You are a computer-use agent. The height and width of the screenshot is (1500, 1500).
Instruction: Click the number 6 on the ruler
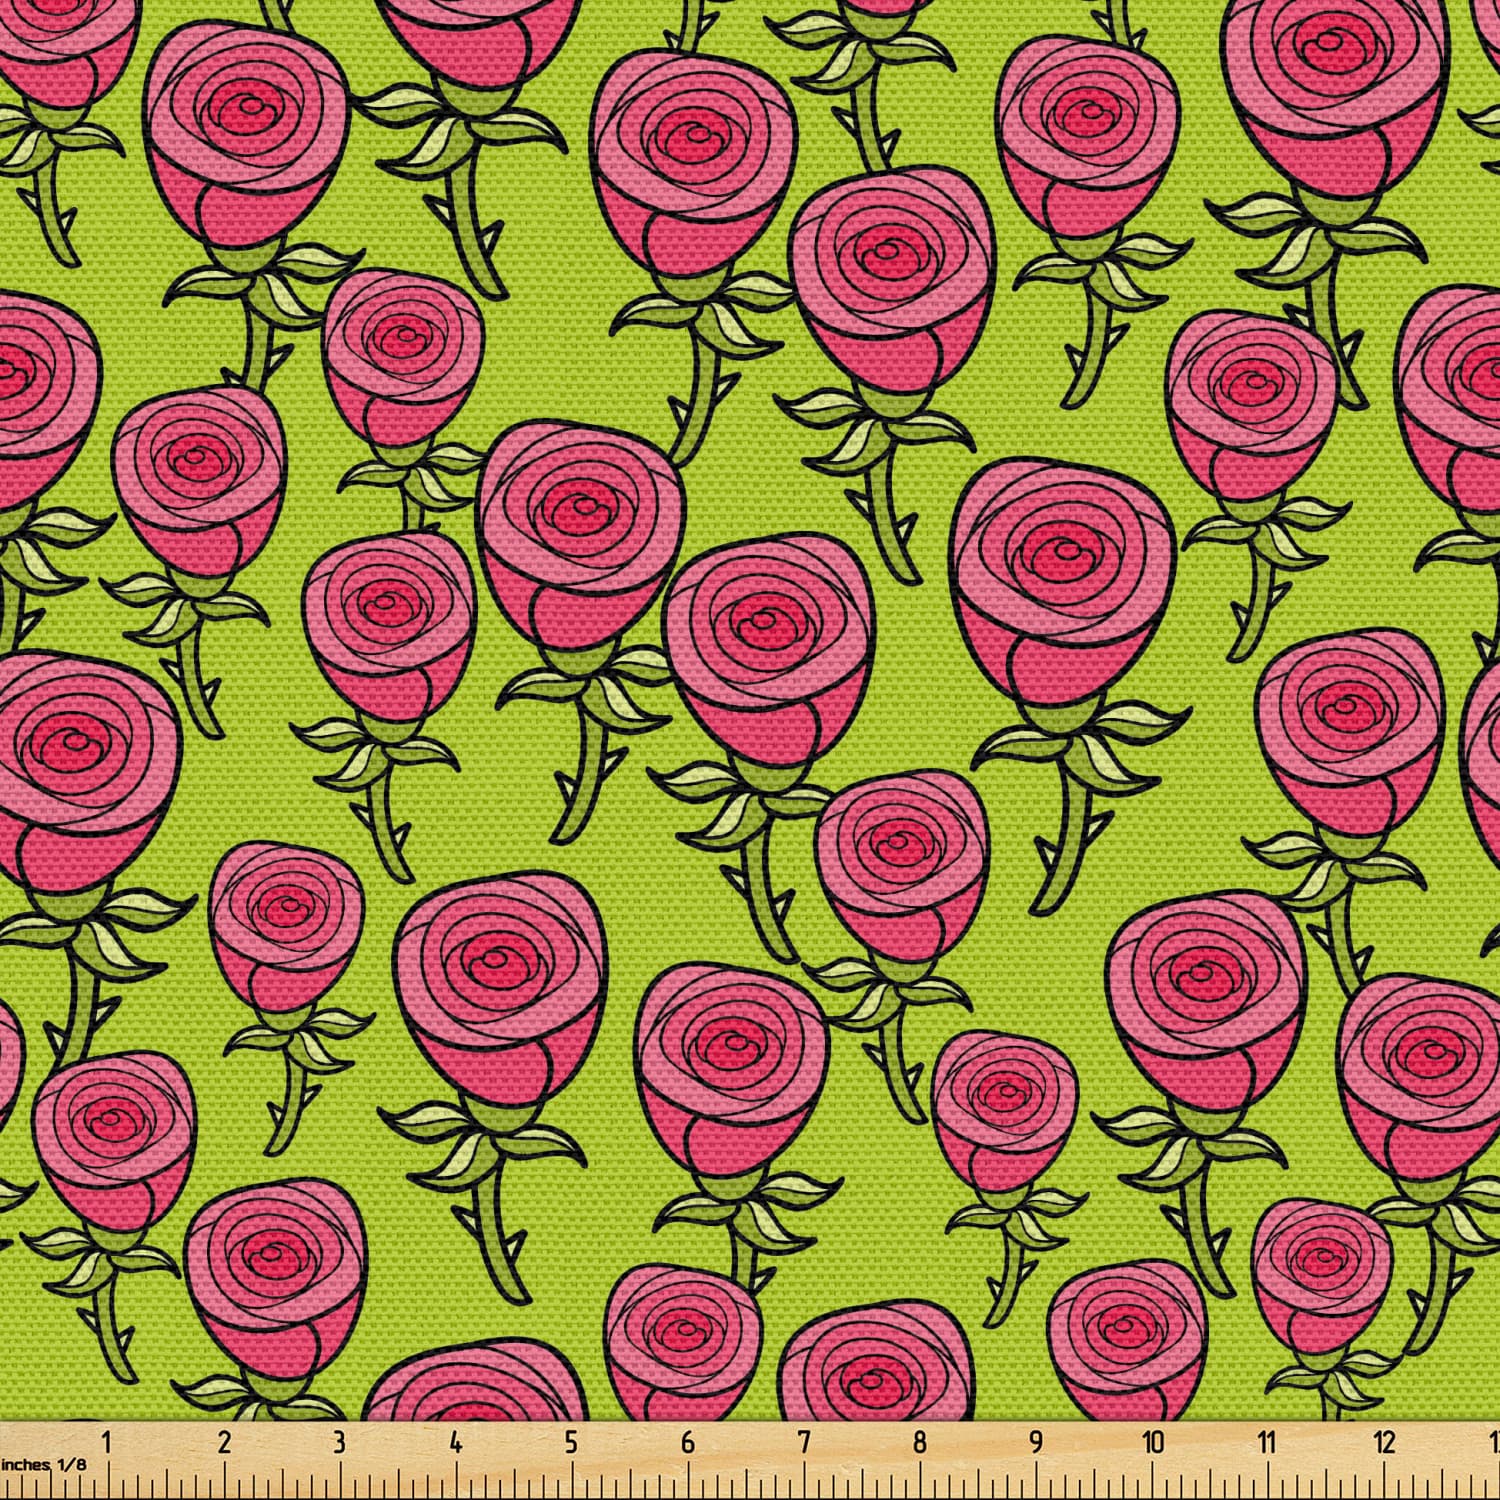687,1443
